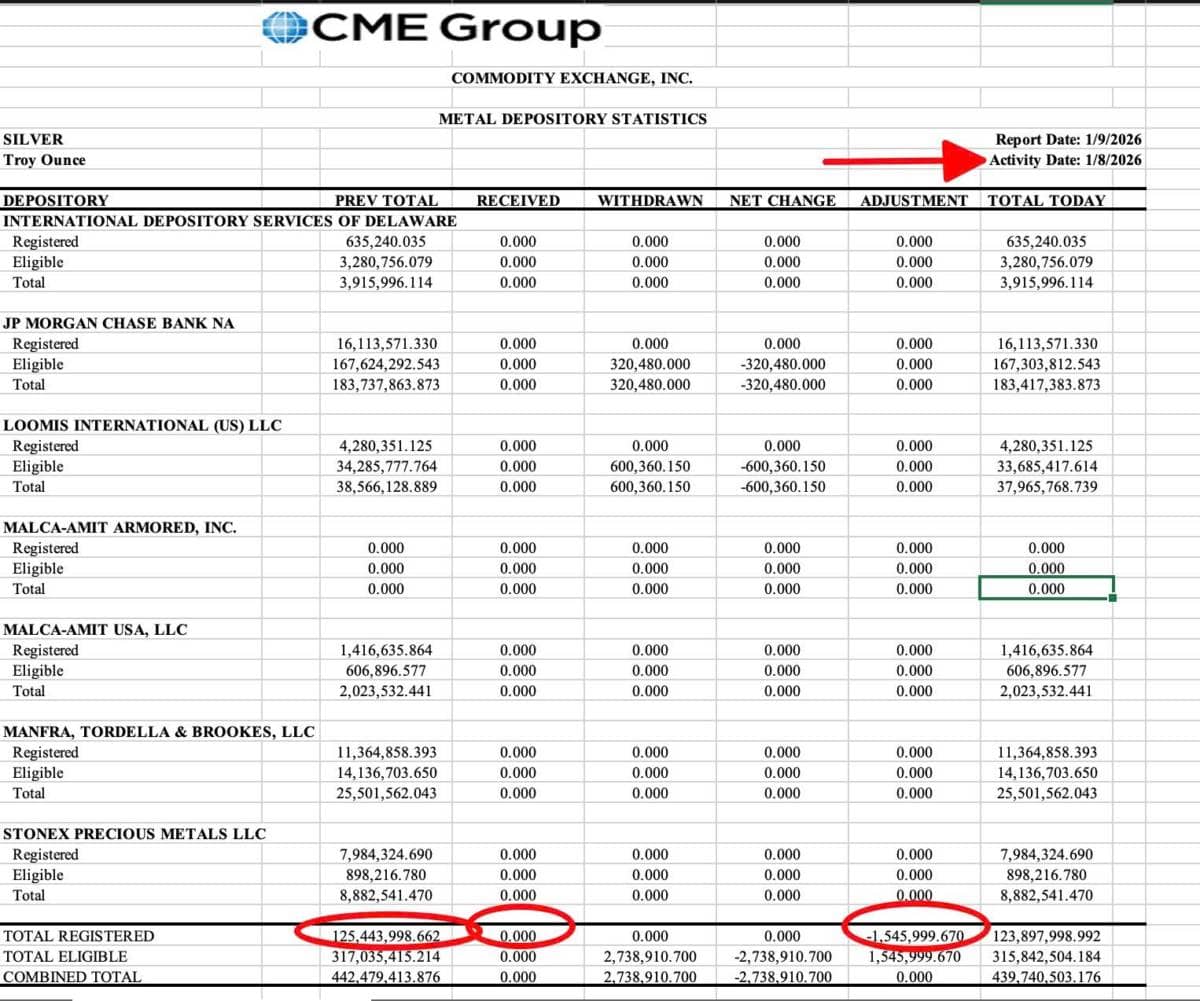Click the METAL DEPOSITORY STATISTICS title
1200x1001 pixels.
[572, 119]
